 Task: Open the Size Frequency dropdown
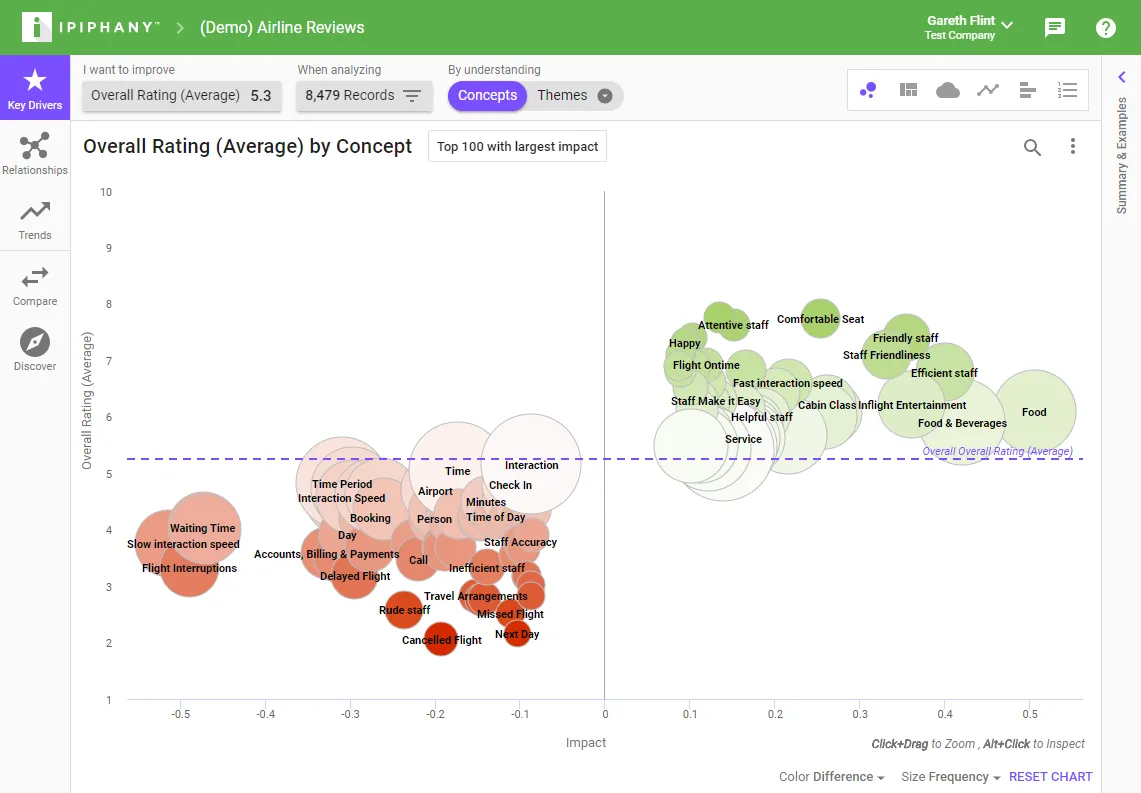tap(950, 776)
